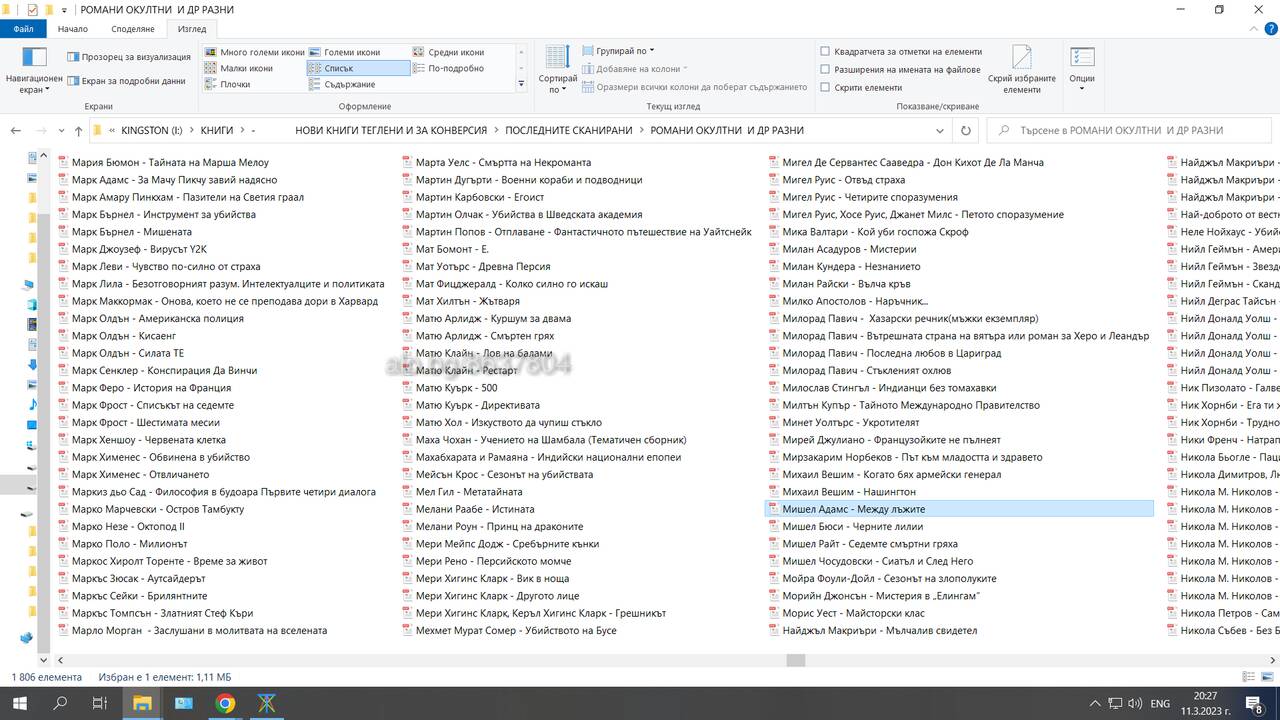
Task: Open Google Chrome from taskbar
Action: 225,703
